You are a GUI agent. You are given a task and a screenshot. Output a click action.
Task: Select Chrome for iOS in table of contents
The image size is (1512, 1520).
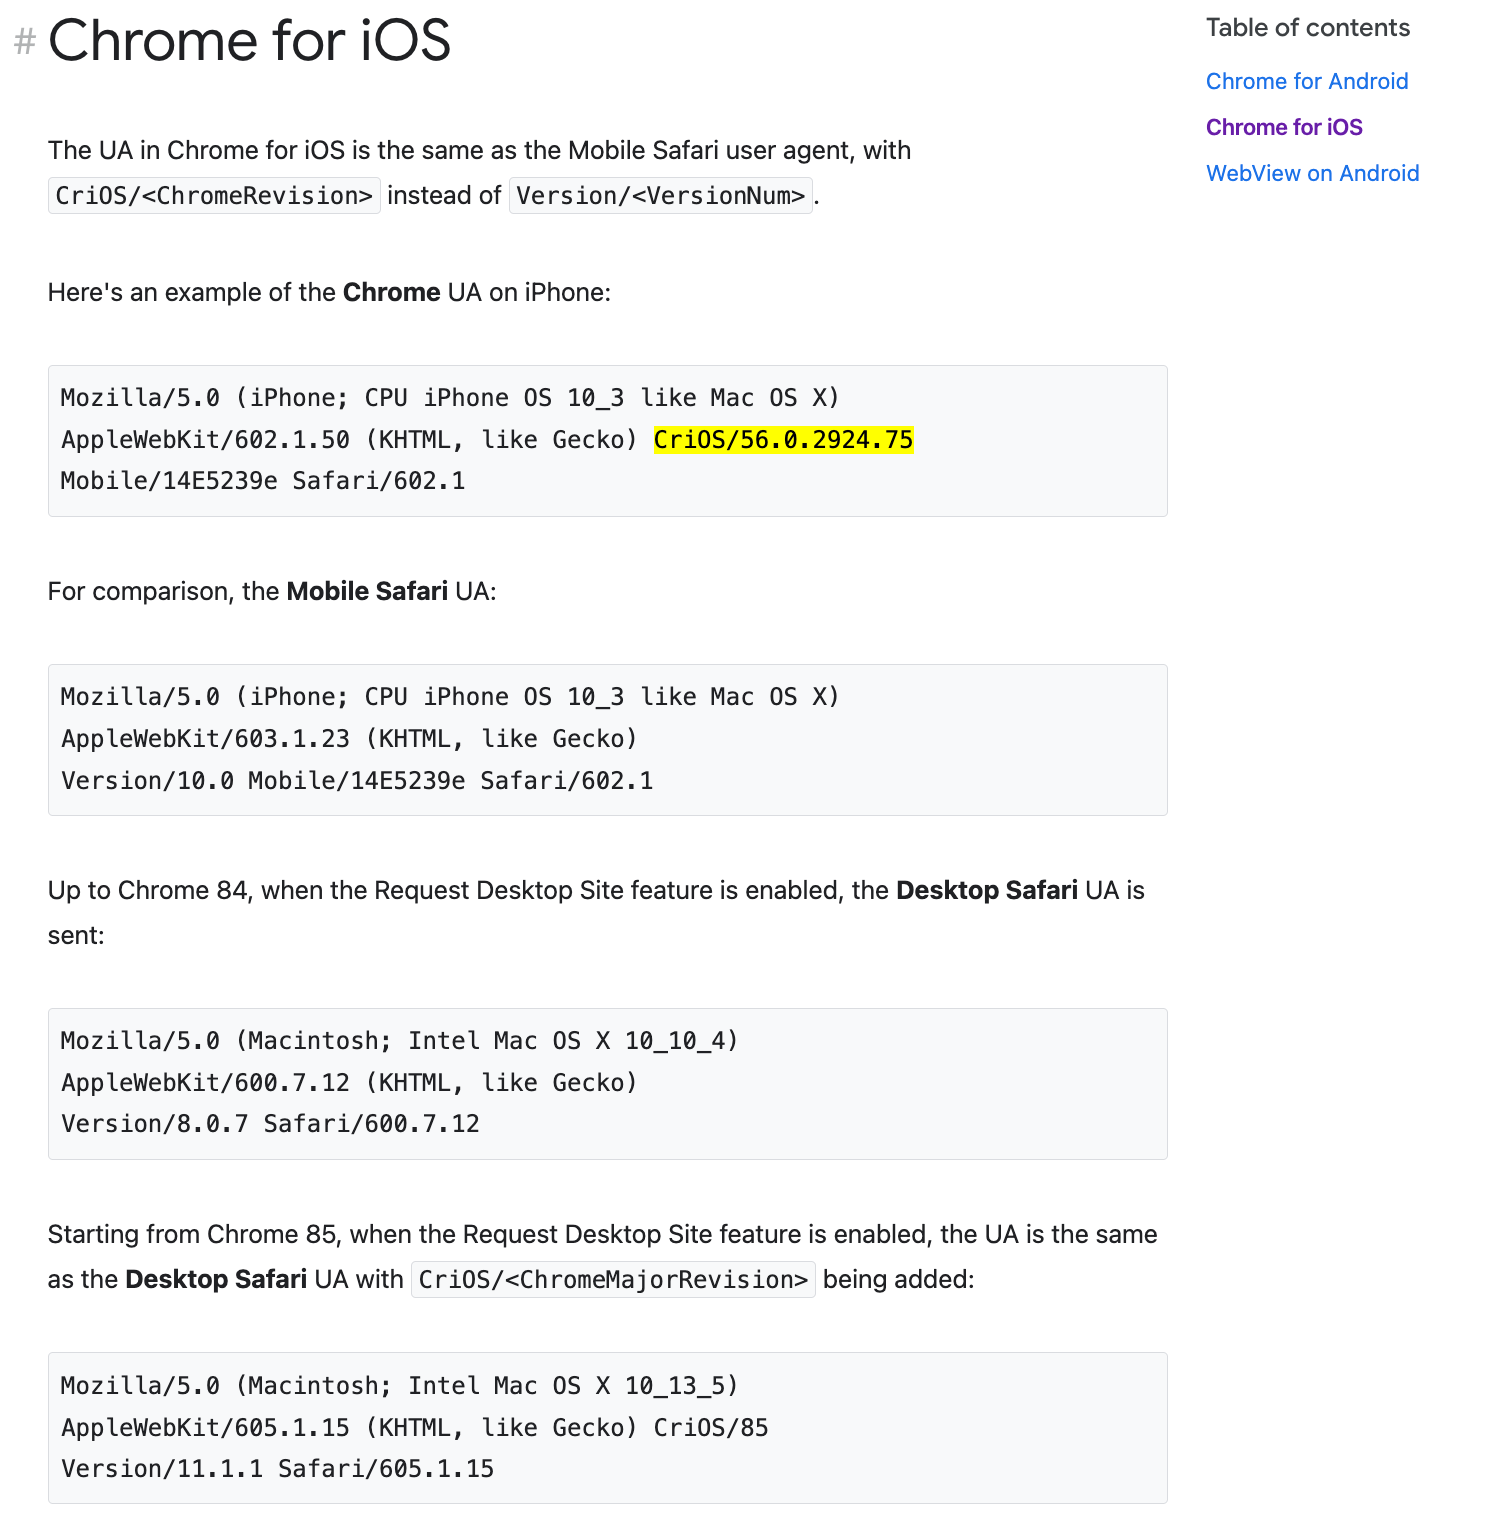pyautogui.click(x=1284, y=127)
